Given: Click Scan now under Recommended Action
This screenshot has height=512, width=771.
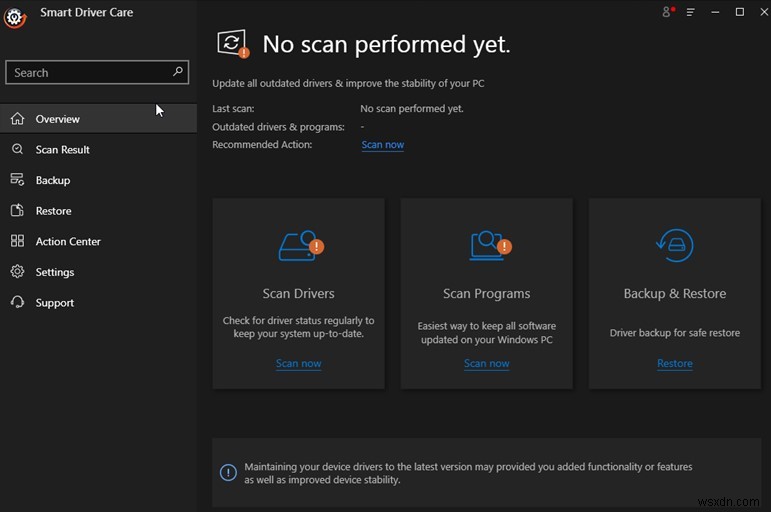Looking at the screenshot, I should pos(383,145).
